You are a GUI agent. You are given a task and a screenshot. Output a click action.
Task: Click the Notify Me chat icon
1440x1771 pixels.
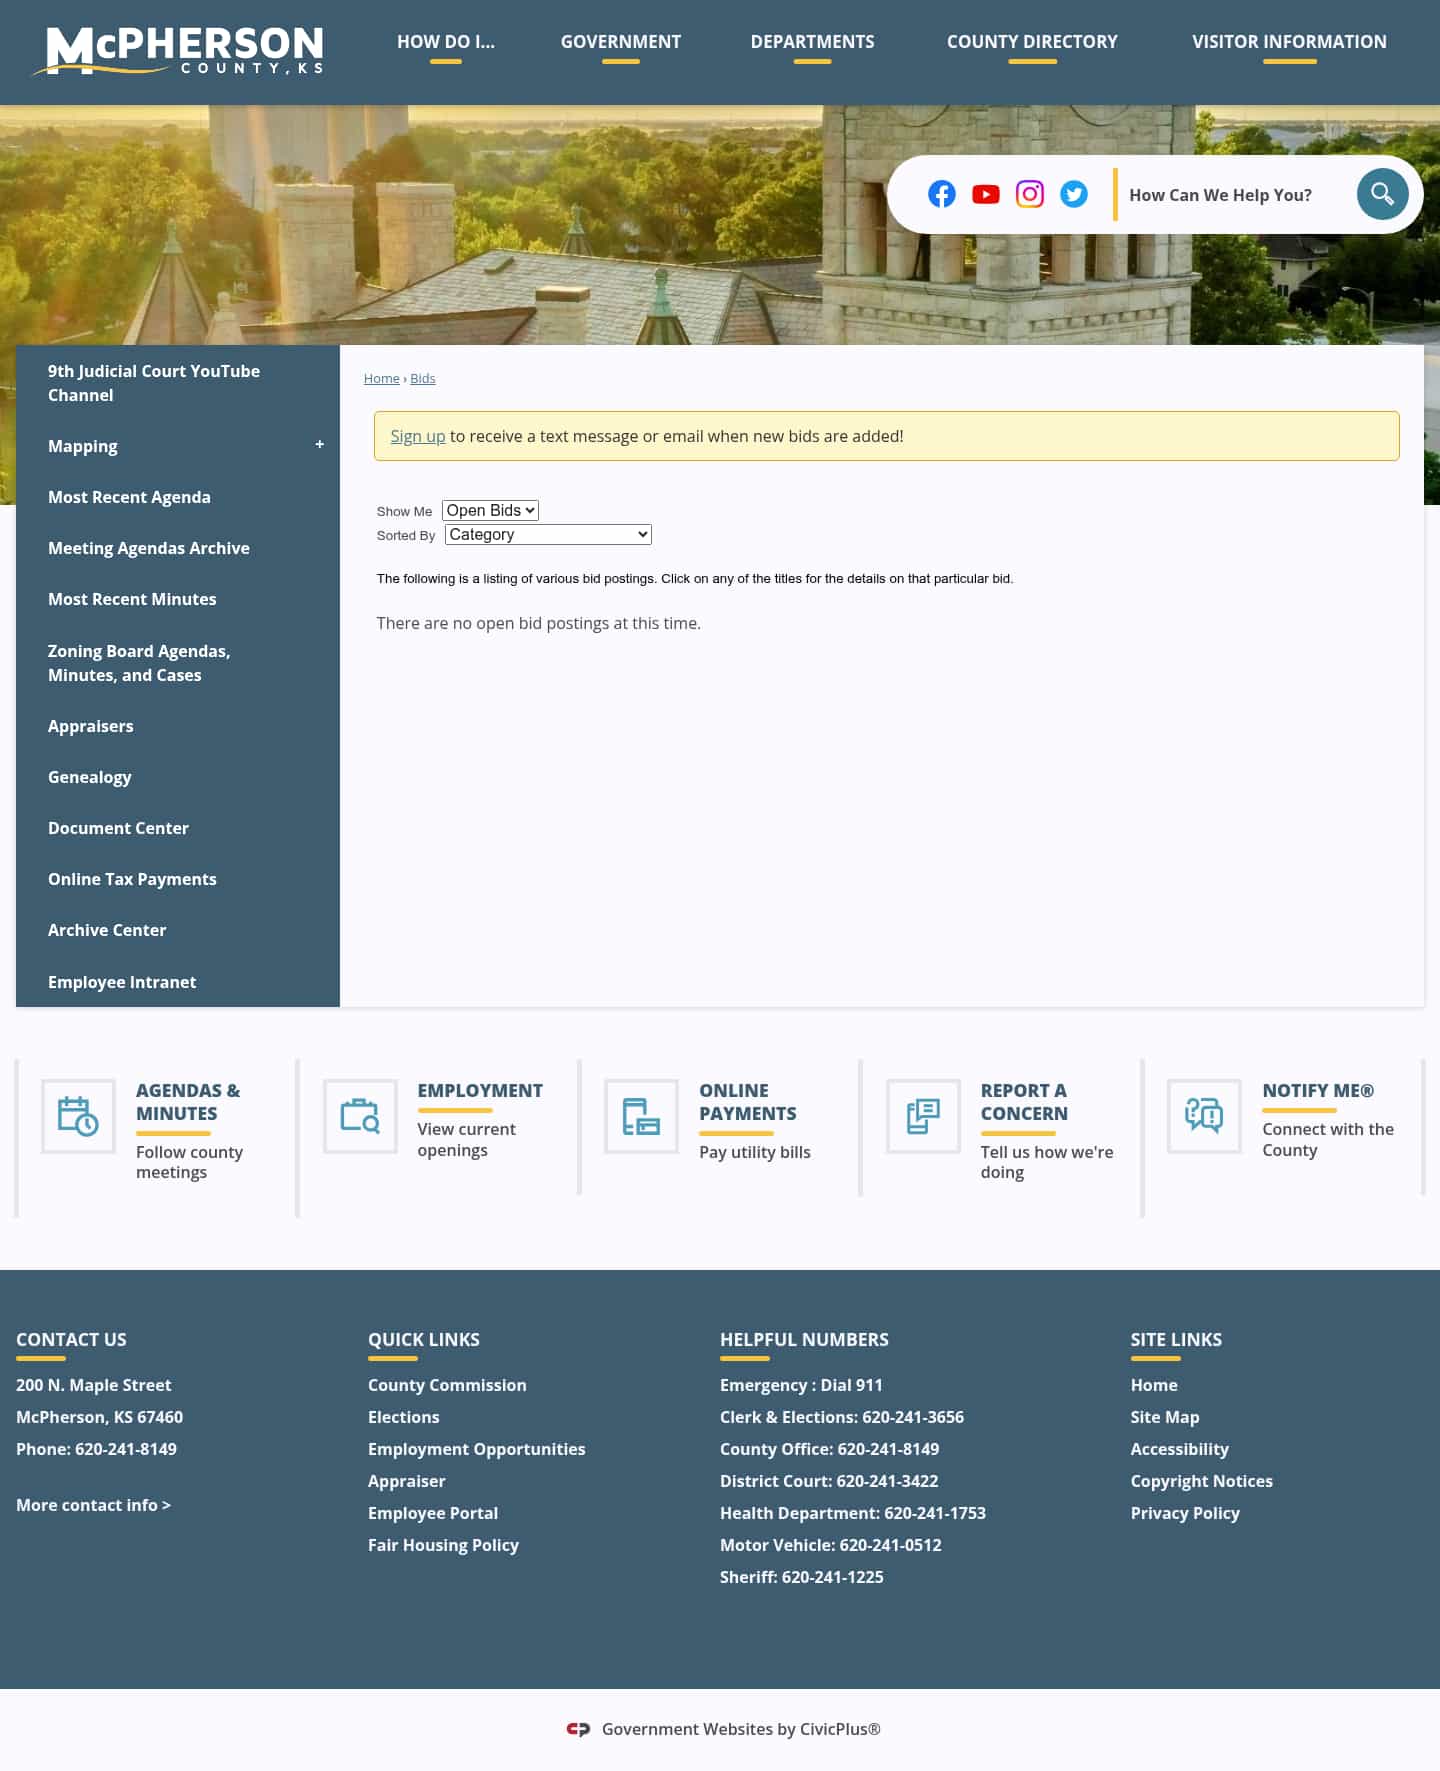click(x=1204, y=1116)
